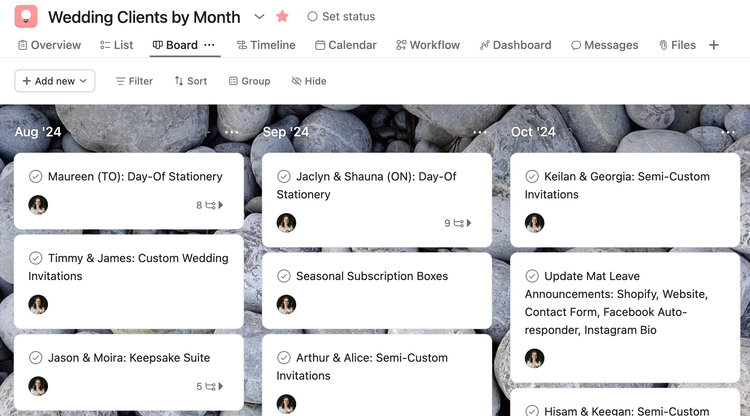Image resolution: width=750 pixels, height=416 pixels.
Task: Click the Aug '24 column title
Action: point(38,132)
